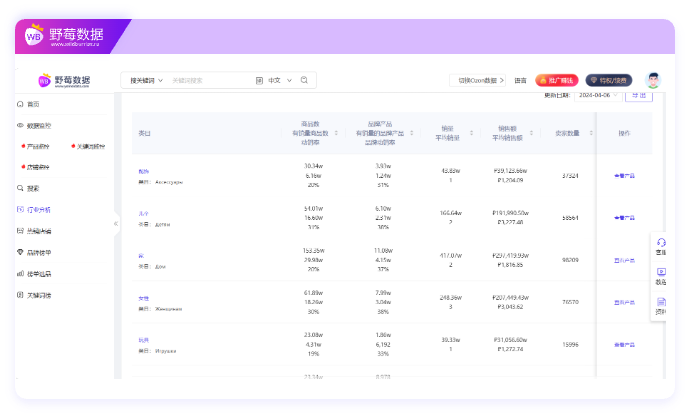Click 查看产品 in the Аксессуары row
Screen dimensions: 690x418
(x=624, y=176)
